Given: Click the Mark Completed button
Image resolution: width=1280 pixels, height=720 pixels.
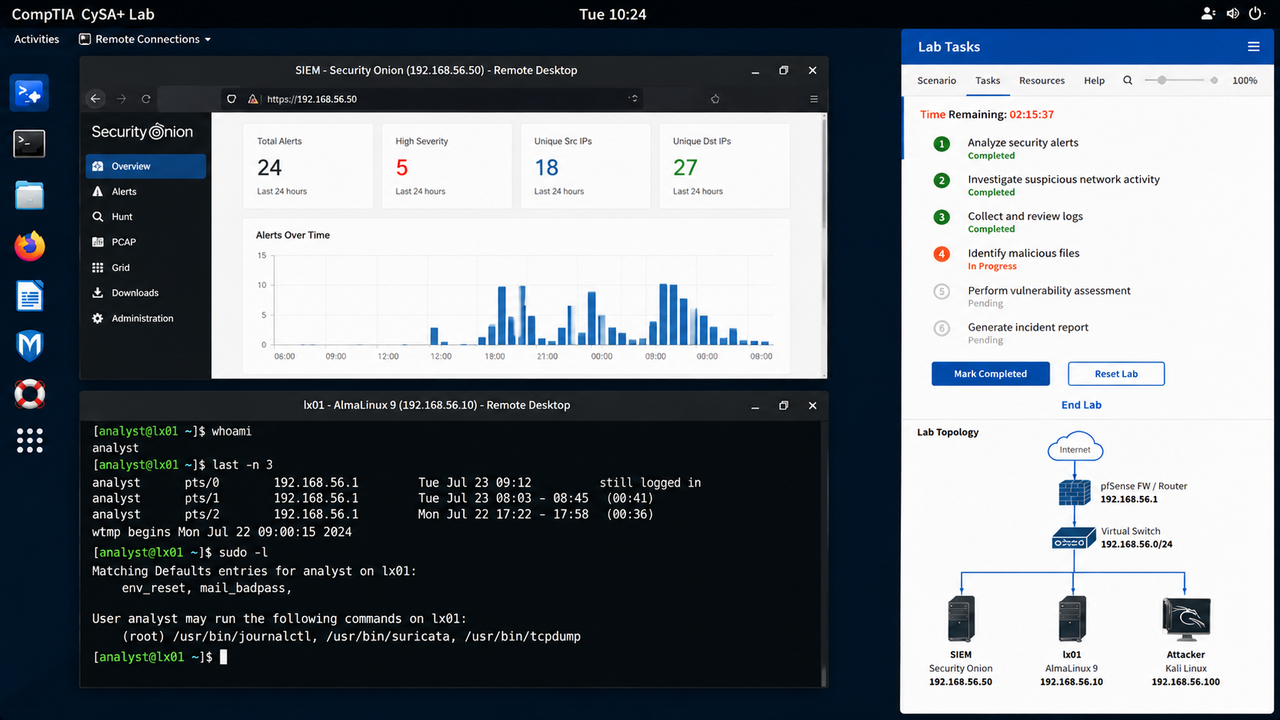Looking at the screenshot, I should pos(990,374).
